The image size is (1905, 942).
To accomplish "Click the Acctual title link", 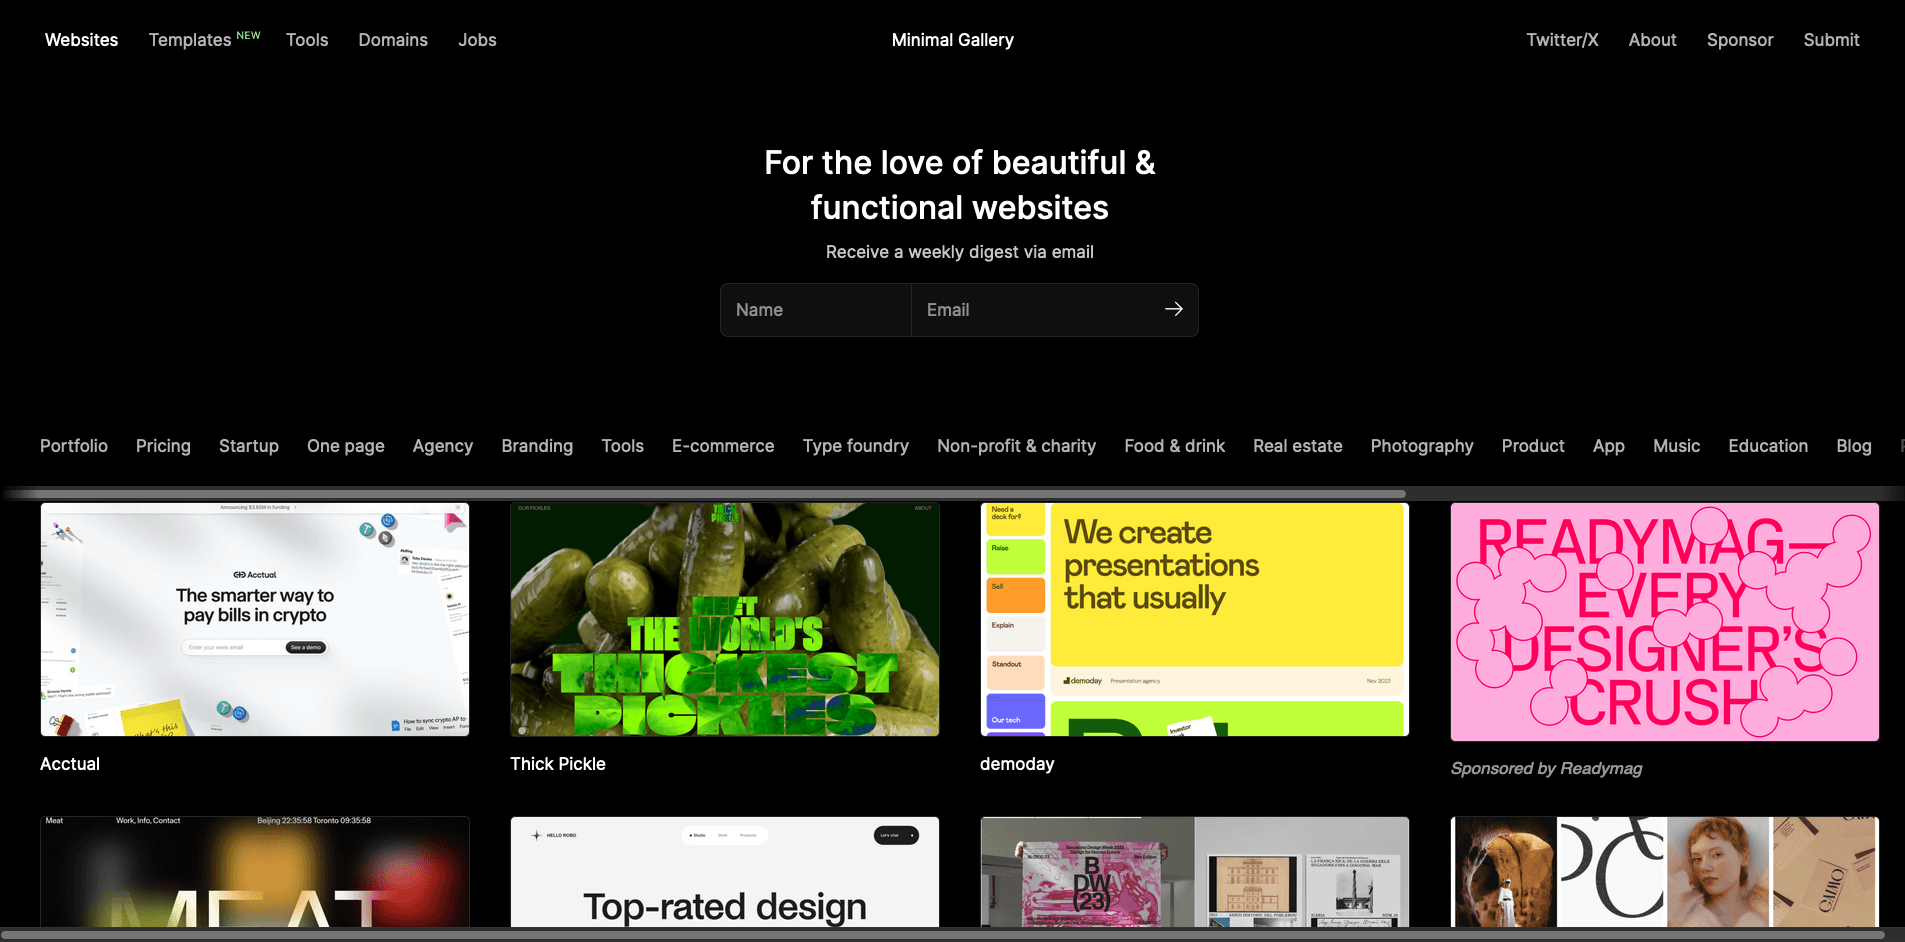I will [70, 764].
